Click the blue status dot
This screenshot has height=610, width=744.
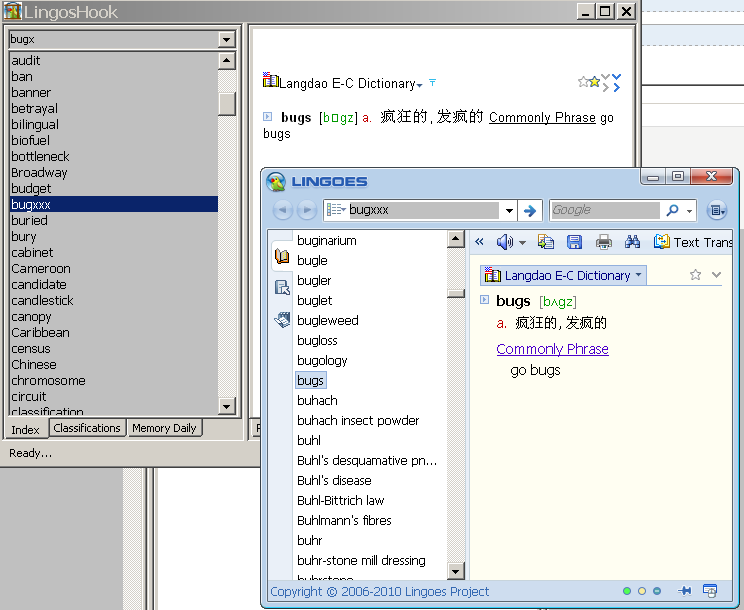[657, 591]
